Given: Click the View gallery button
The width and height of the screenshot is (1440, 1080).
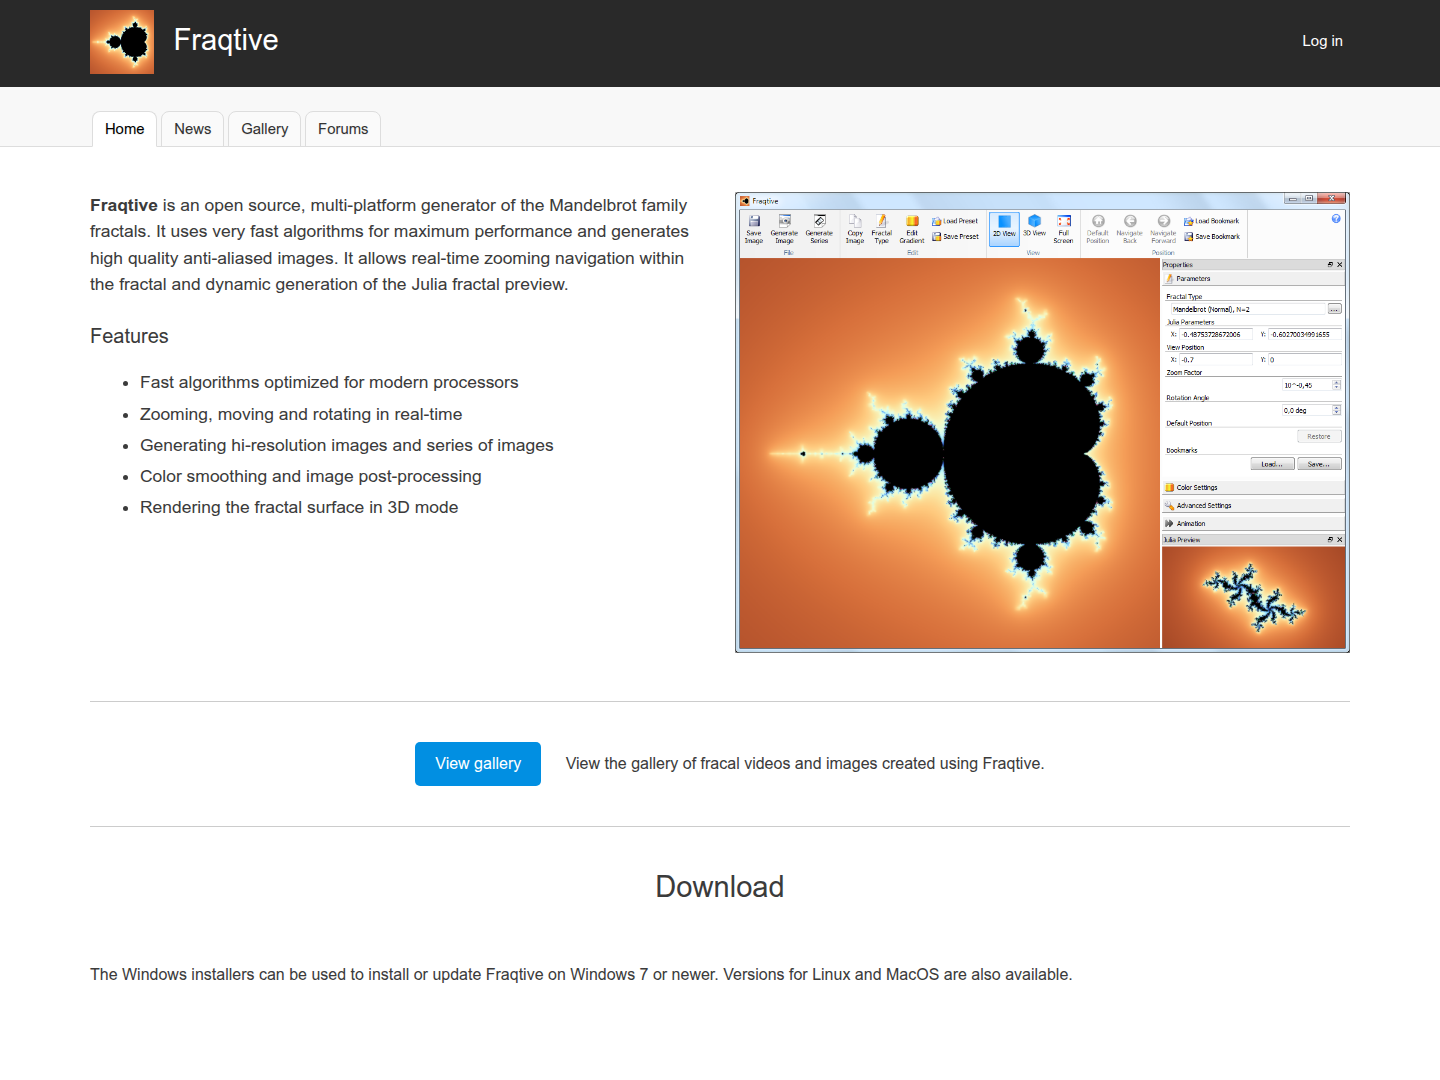Looking at the screenshot, I should (478, 764).
